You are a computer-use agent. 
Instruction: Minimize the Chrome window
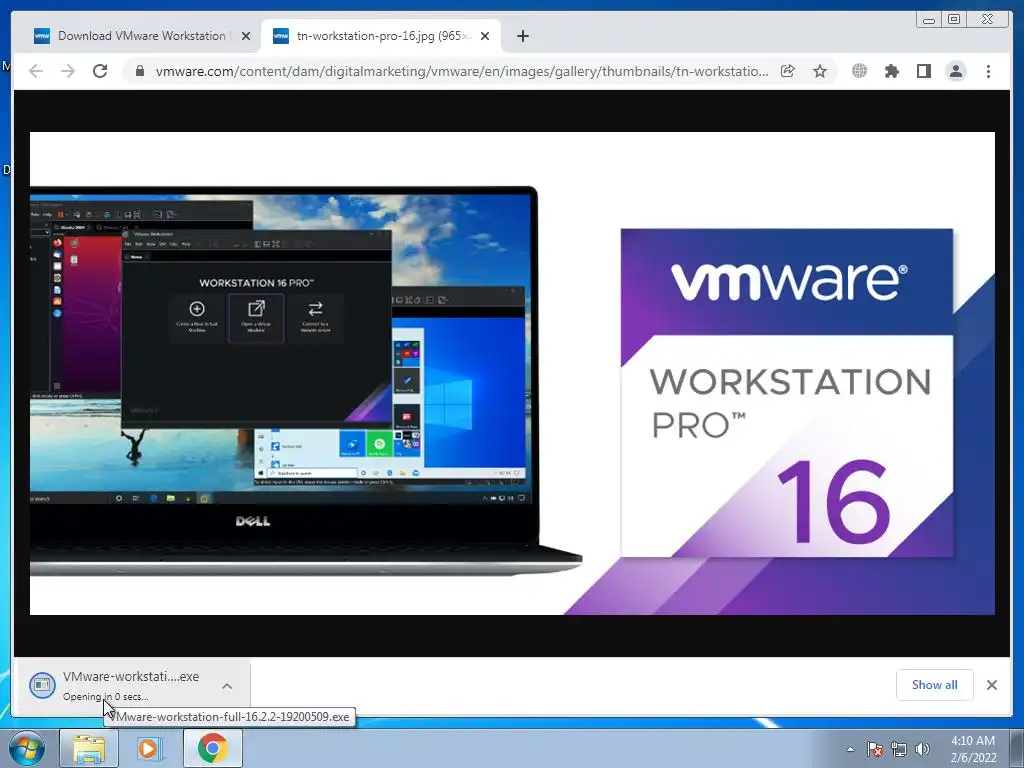coord(929,20)
